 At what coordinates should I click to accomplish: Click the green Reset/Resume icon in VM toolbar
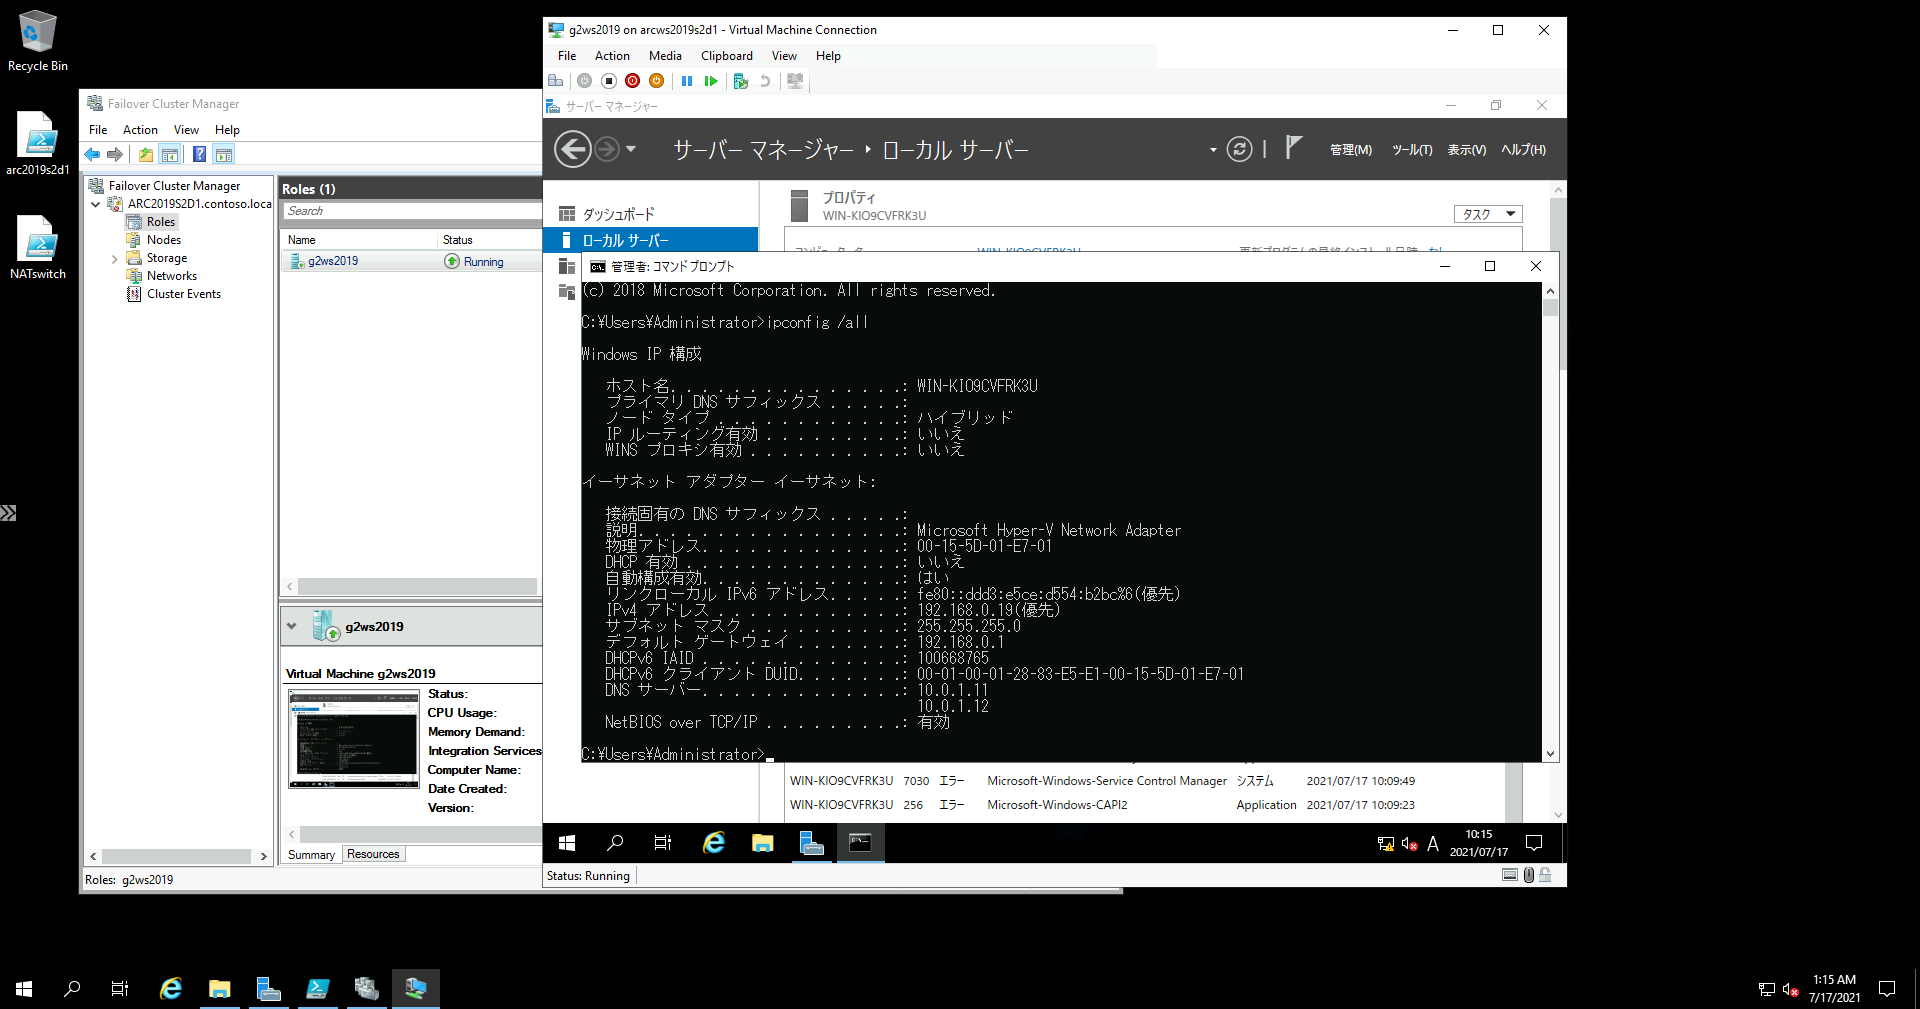pyautogui.click(x=711, y=81)
